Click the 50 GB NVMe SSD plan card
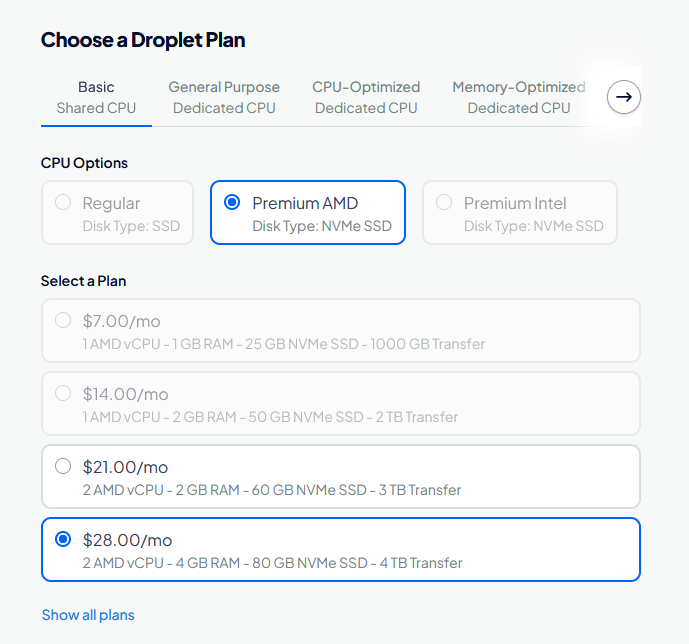 point(341,404)
